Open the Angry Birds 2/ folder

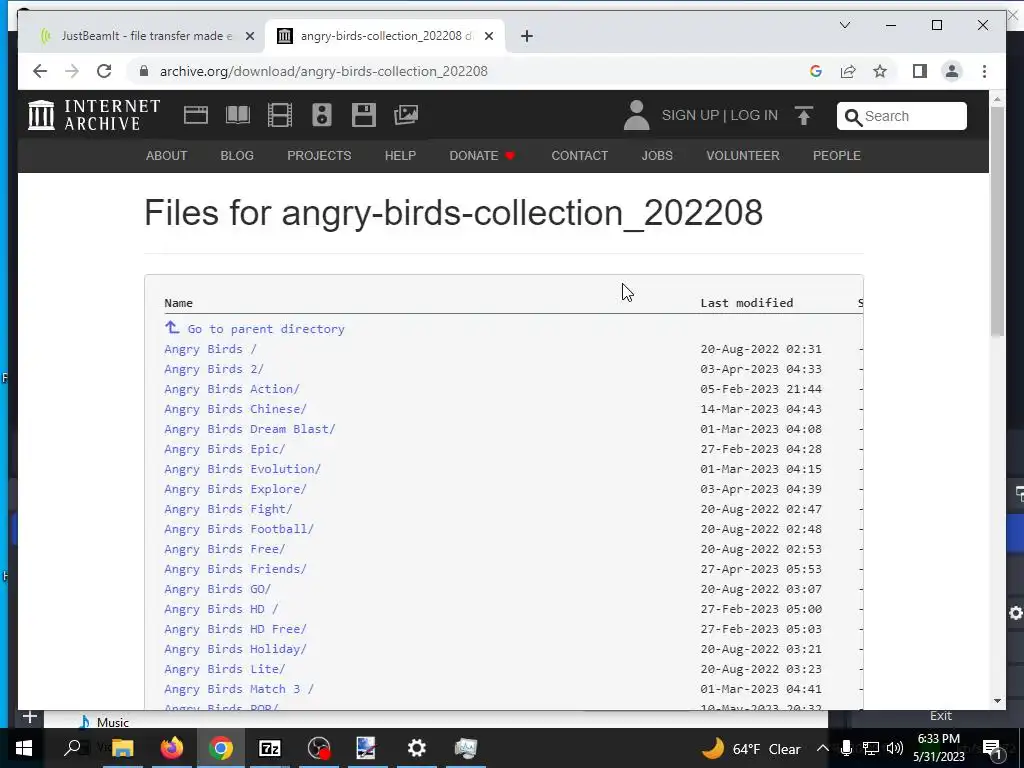(x=214, y=369)
